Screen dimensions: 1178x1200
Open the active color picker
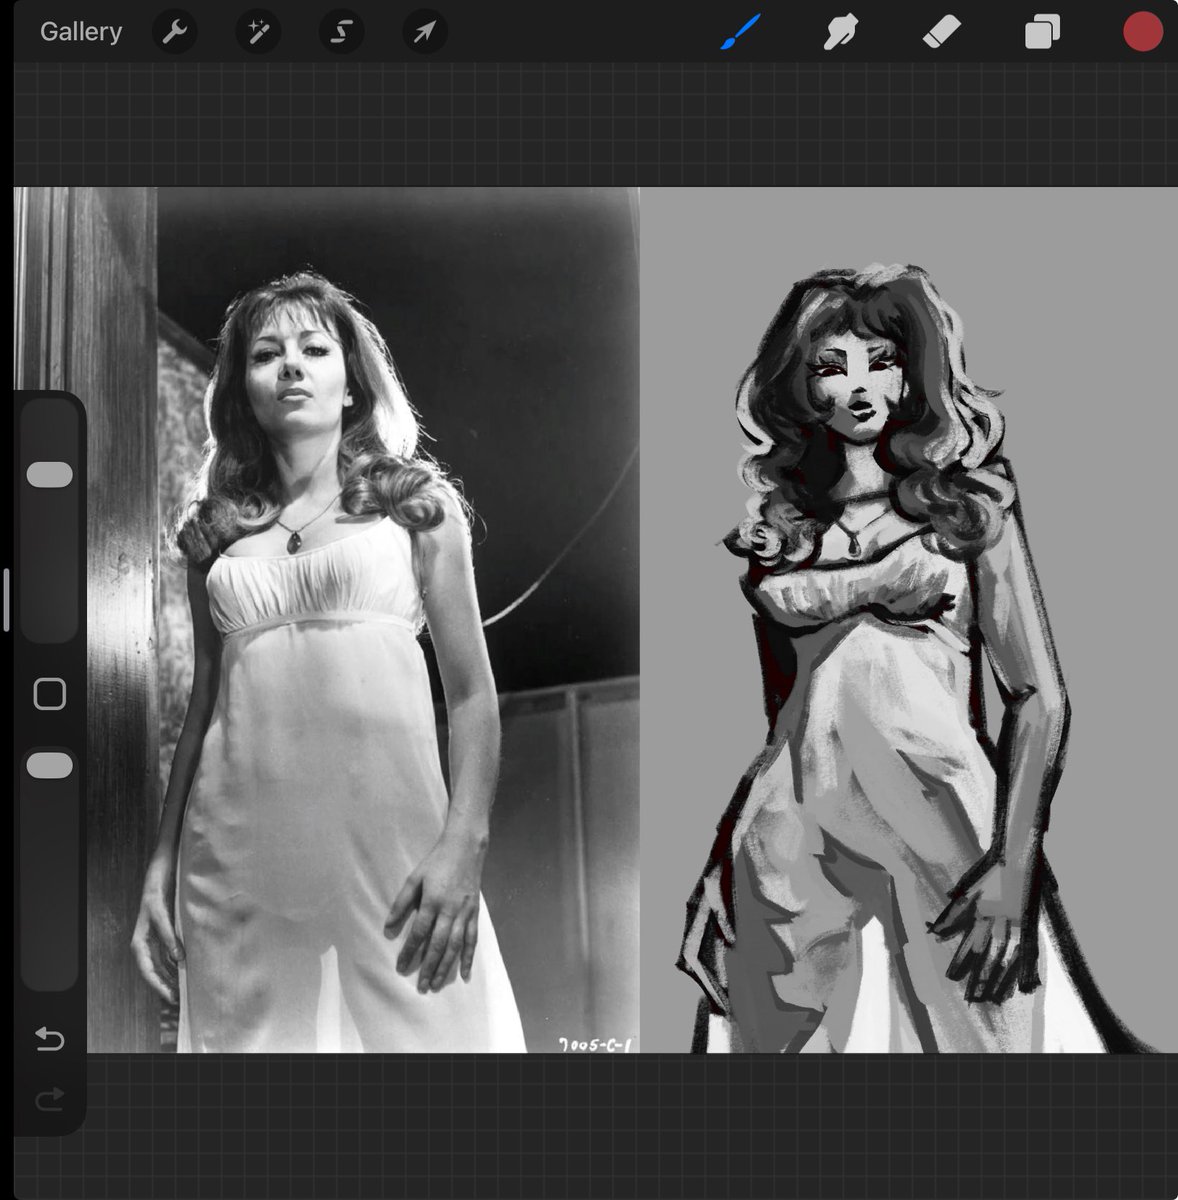click(x=1141, y=31)
